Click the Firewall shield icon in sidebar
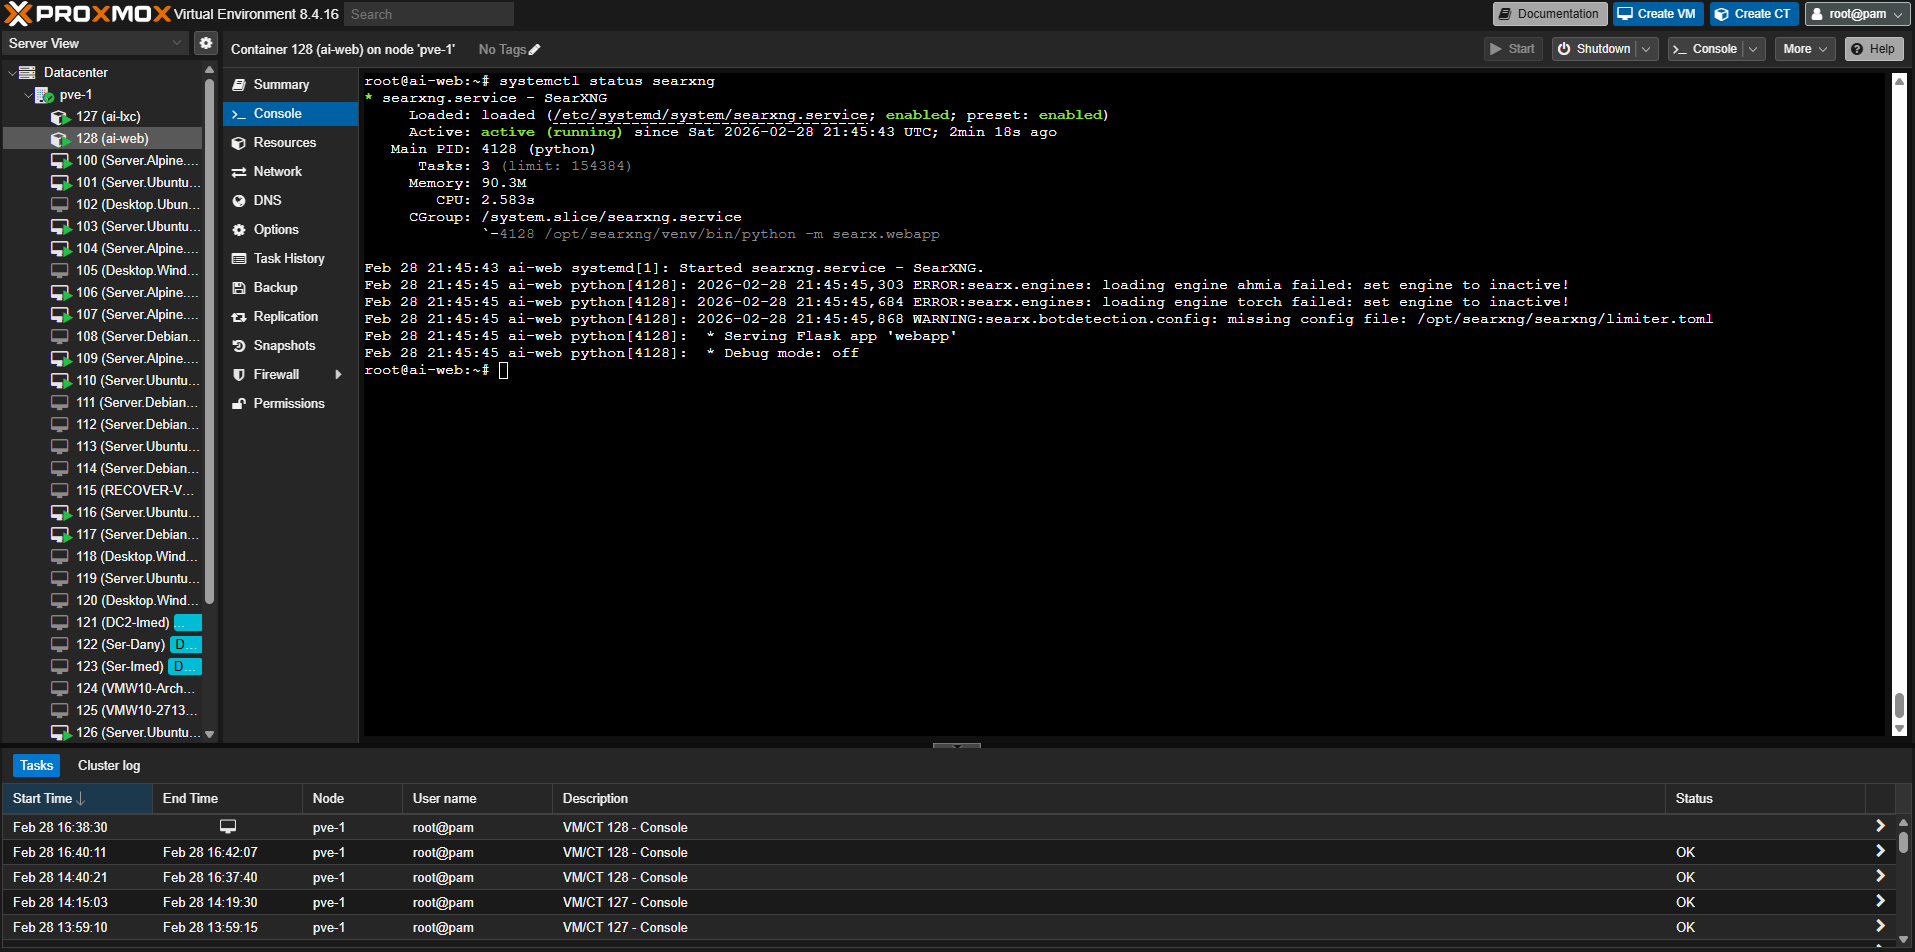The width and height of the screenshot is (1915, 952). pos(239,375)
